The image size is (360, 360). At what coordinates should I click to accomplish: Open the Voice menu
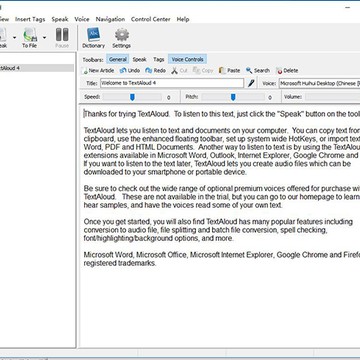82,19
